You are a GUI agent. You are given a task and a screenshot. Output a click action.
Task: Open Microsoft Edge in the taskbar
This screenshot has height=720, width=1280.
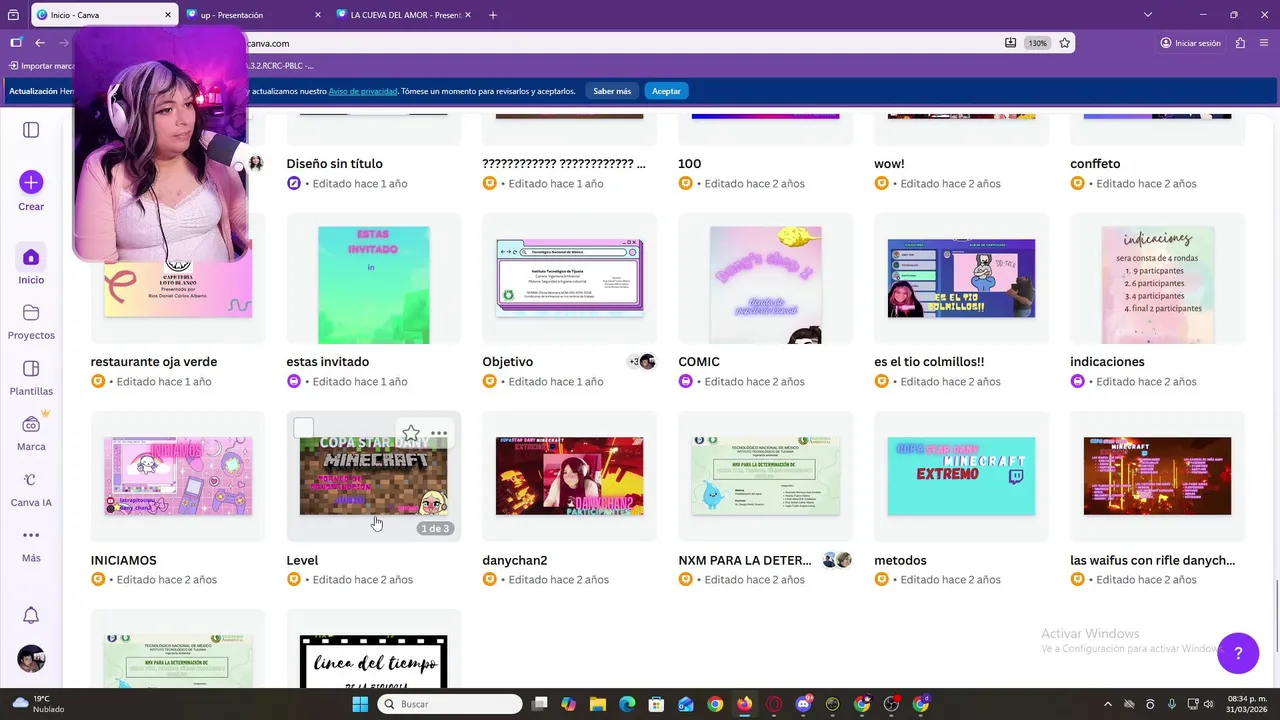pos(627,704)
